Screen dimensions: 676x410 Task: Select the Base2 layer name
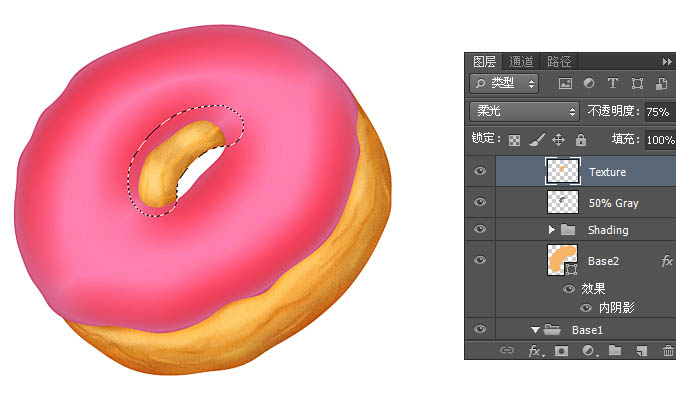pos(603,261)
